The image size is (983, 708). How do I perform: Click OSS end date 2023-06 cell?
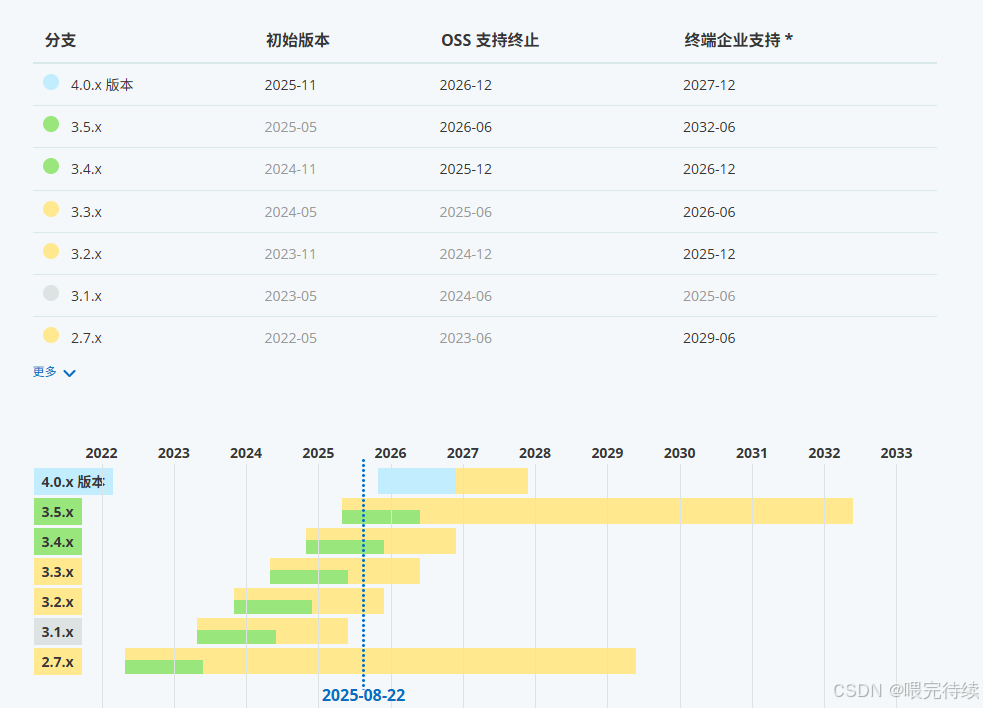click(466, 338)
